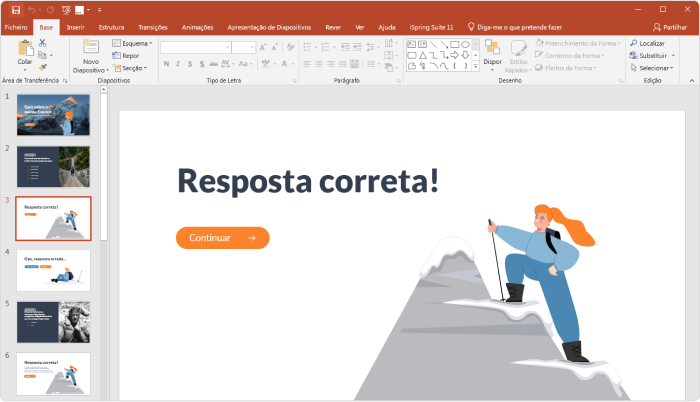Image resolution: width=700 pixels, height=402 pixels.
Task: Expand the full shapes gallery
Action: tap(475, 66)
